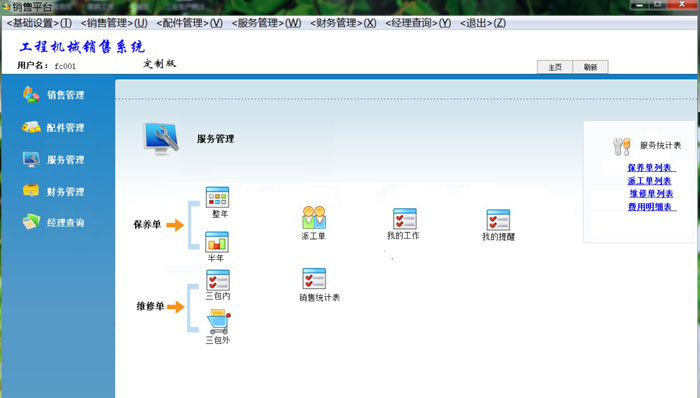Screen dimensions: 700x398
Task: Select 财务管理 label in sidebar
Action: click(x=66, y=192)
